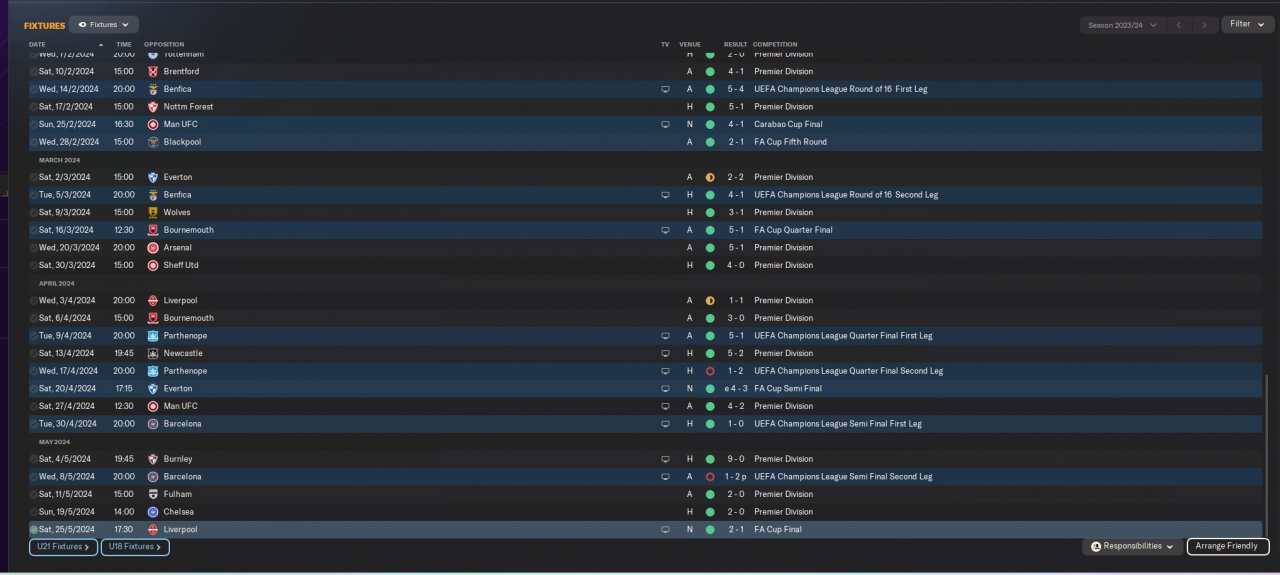Viewport: 1280px width, 575px height.
Task: Click the TV icon on FA Cup Final row
Action: [665, 529]
